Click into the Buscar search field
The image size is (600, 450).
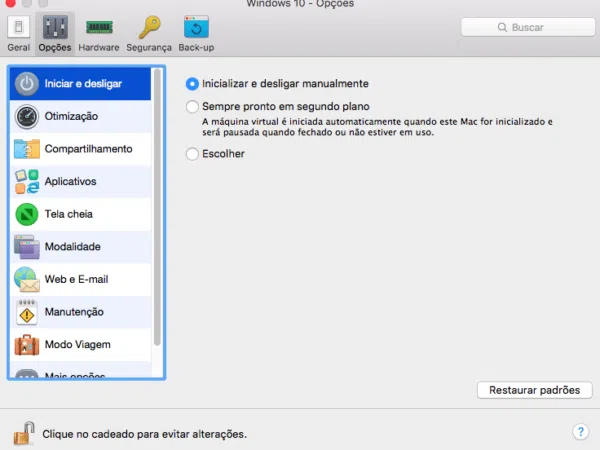click(x=528, y=27)
